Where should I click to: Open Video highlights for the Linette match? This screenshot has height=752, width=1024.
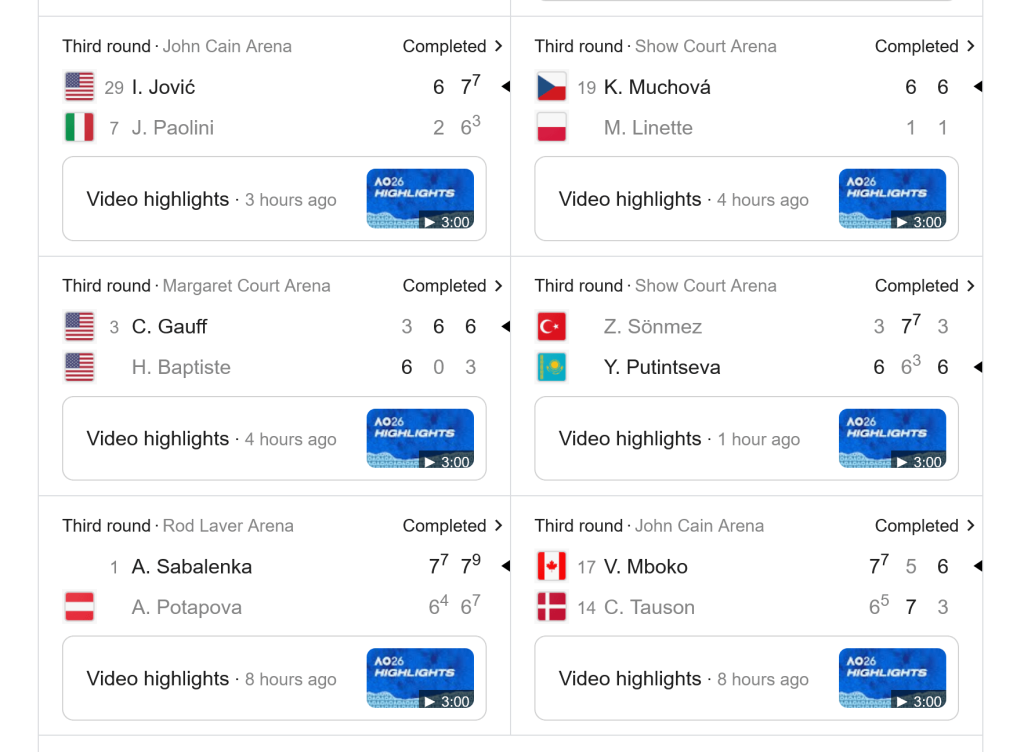click(629, 199)
